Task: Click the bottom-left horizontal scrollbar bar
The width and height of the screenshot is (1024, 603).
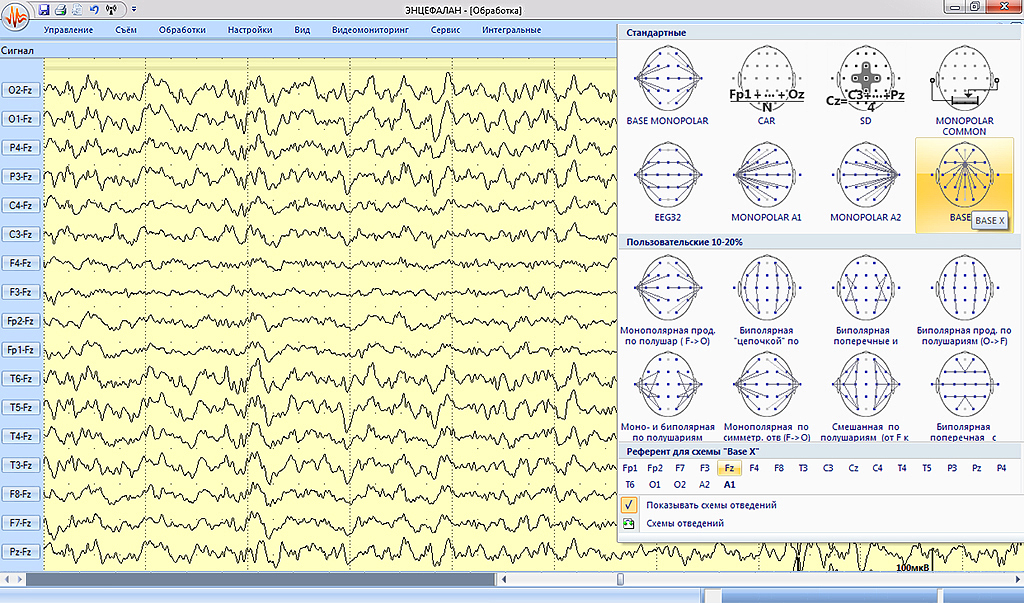Action: (261, 579)
